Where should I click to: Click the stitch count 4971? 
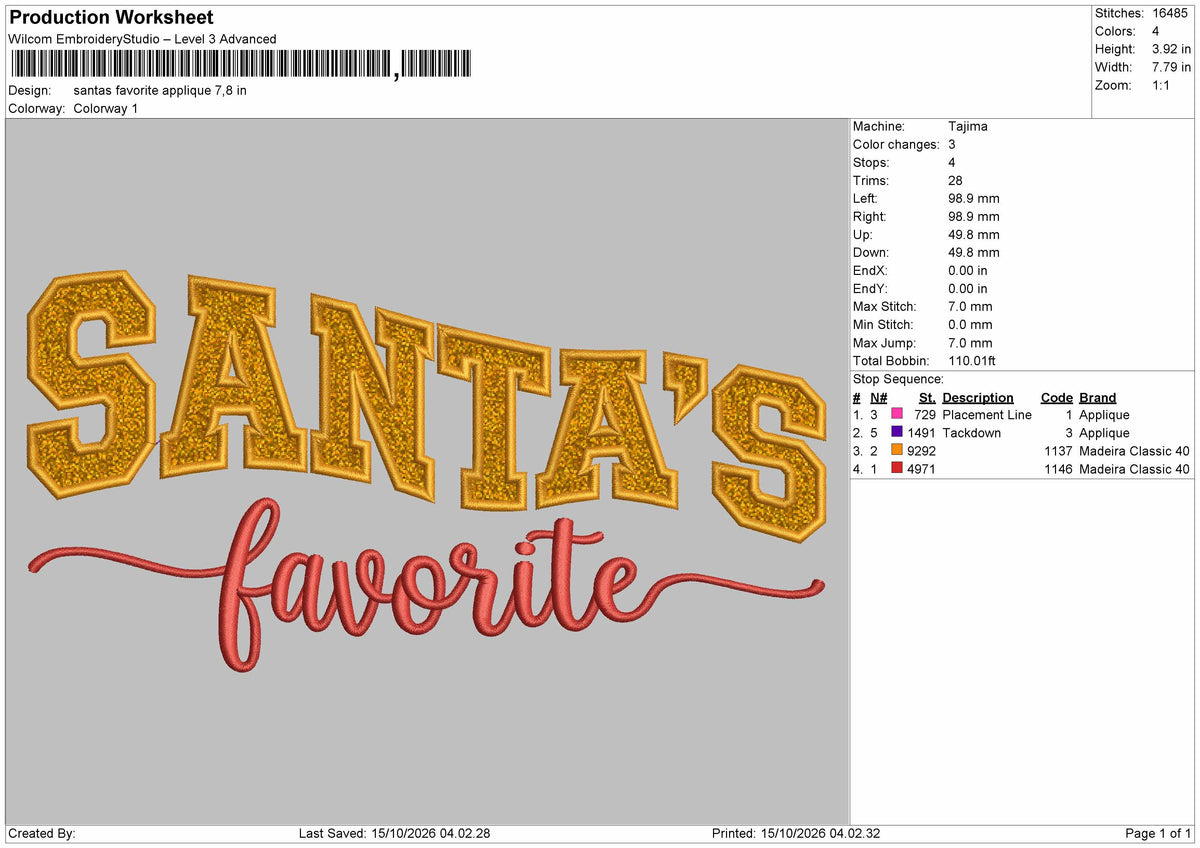[921, 468]
